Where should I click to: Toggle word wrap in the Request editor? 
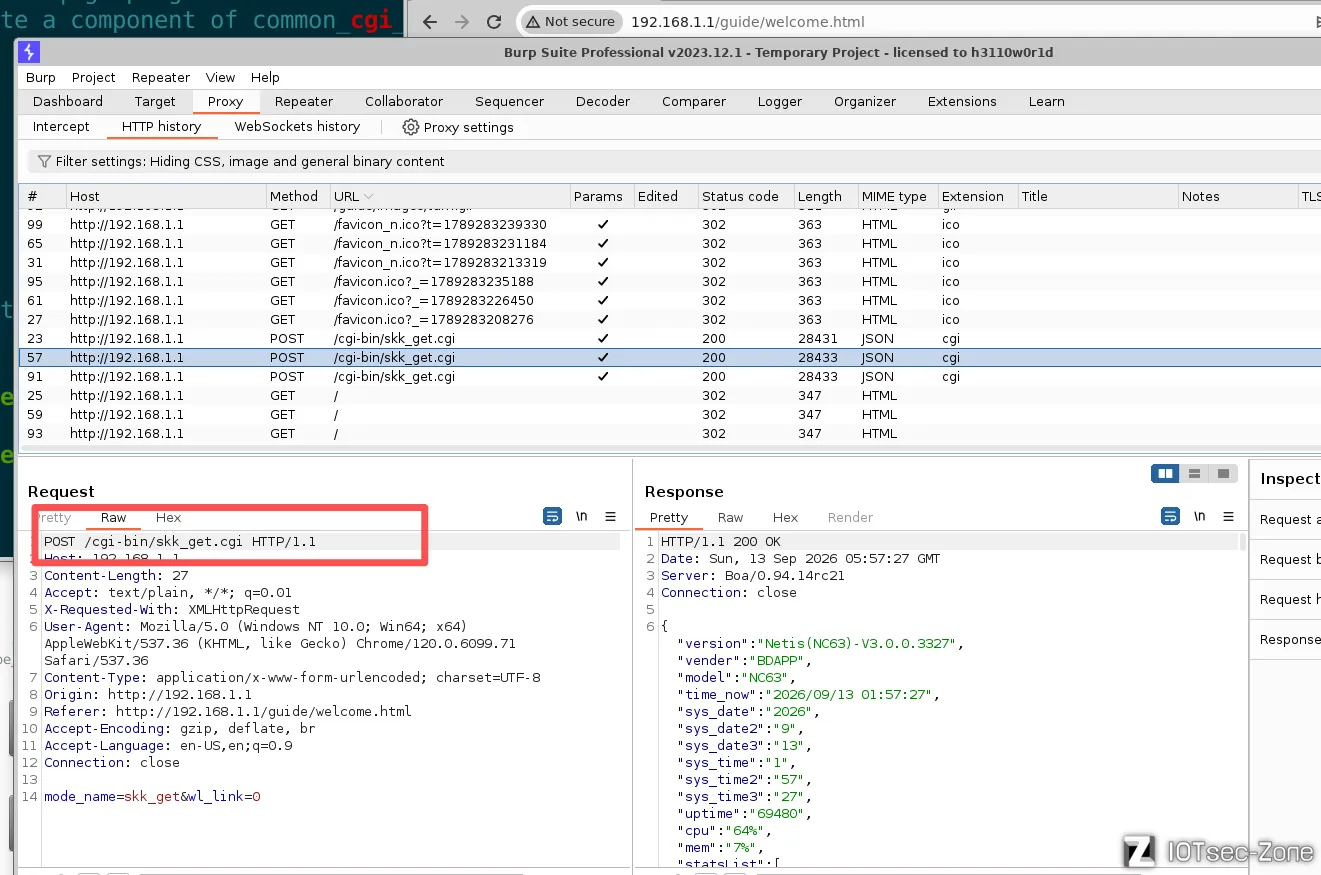tap(552, 517)
